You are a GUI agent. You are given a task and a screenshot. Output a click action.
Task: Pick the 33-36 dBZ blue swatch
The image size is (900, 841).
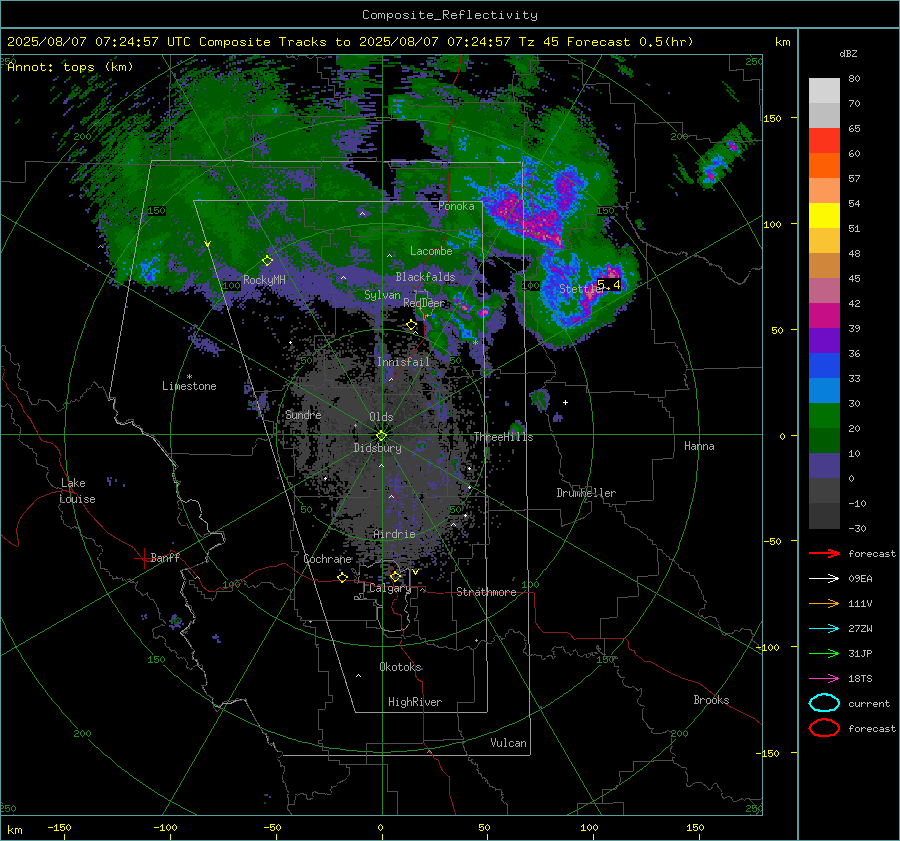[x=824, y=365]
